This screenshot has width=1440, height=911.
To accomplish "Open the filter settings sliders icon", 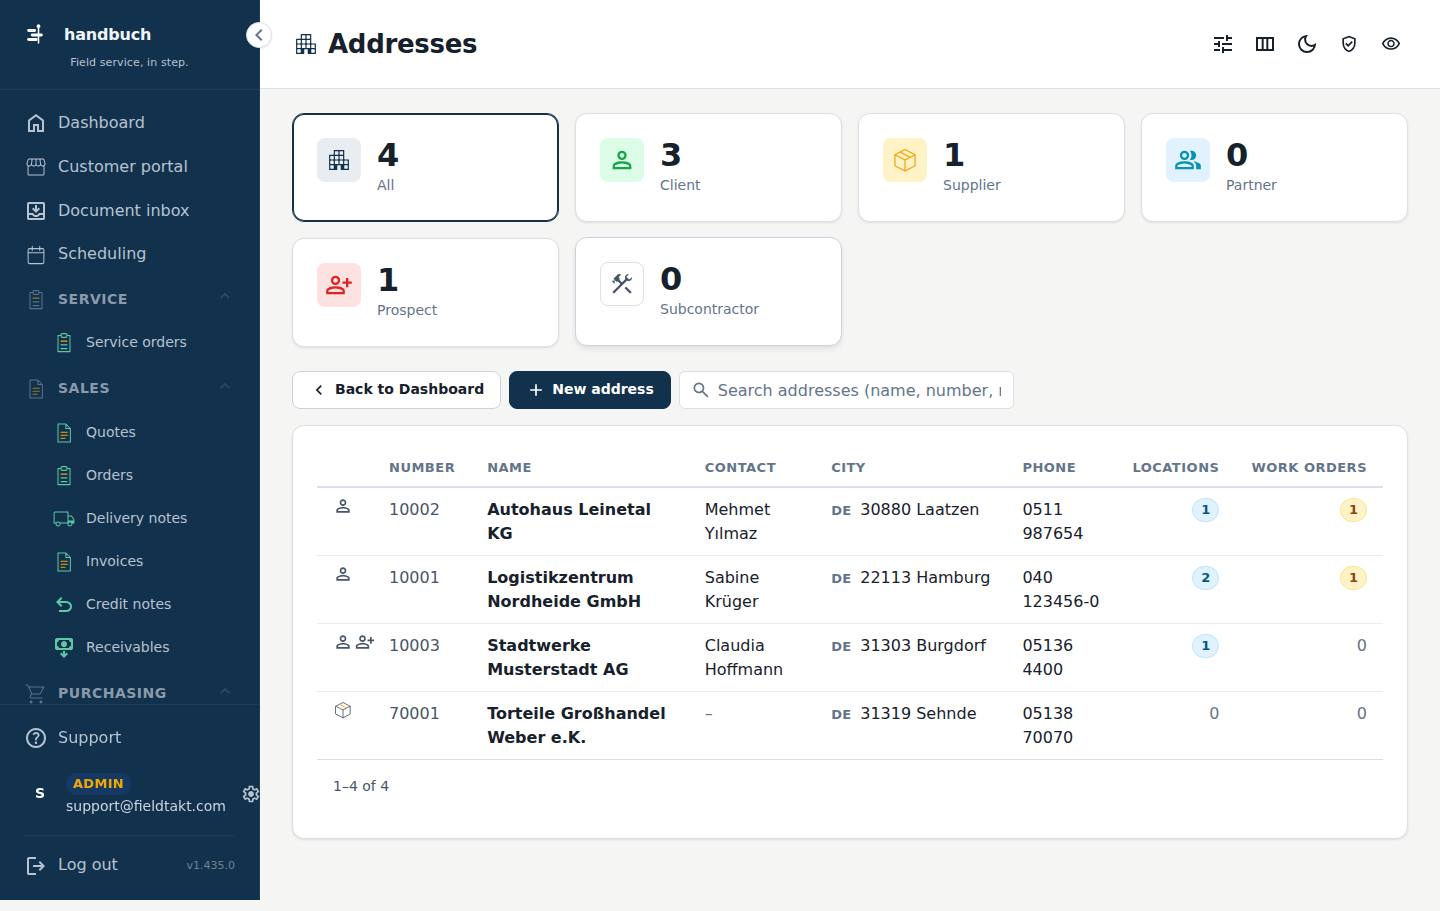I will 1223,44.
